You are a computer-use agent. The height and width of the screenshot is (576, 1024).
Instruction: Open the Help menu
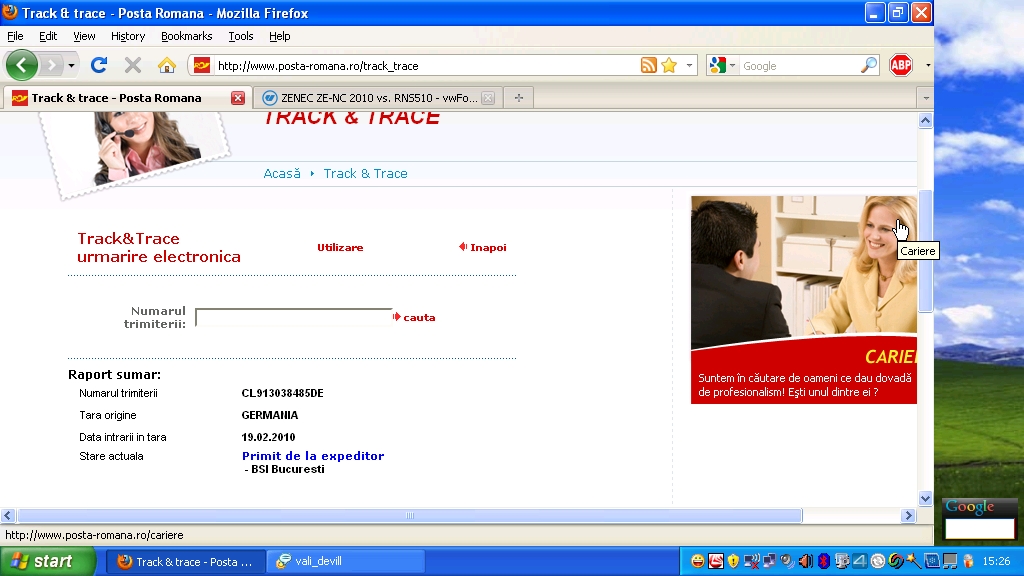click(x=280, y=36)
